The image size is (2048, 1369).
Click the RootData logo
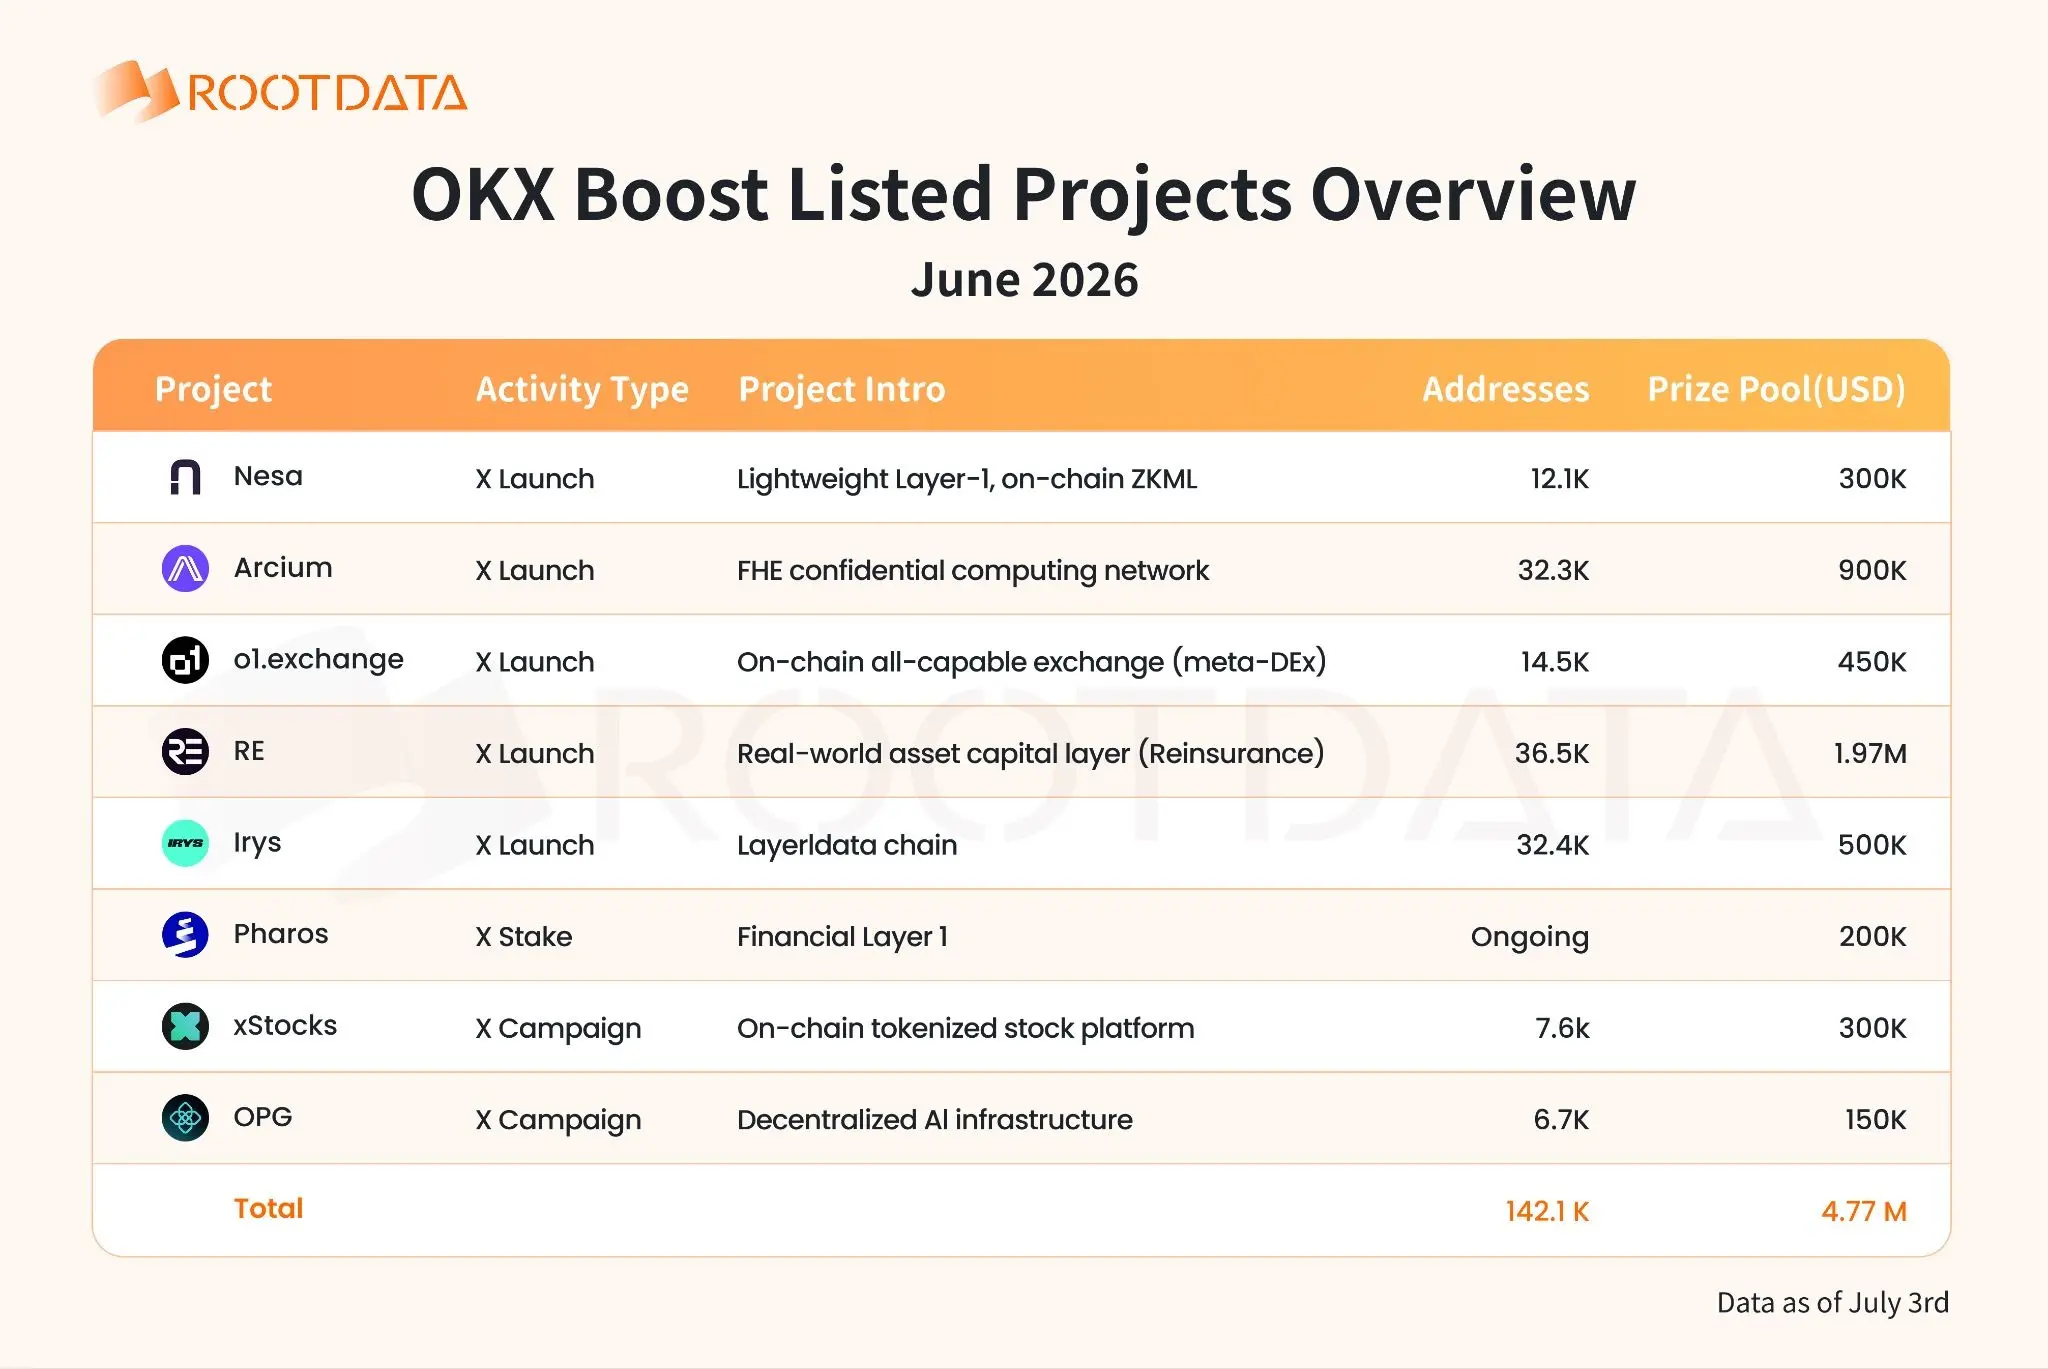click(x=281, y=92)
